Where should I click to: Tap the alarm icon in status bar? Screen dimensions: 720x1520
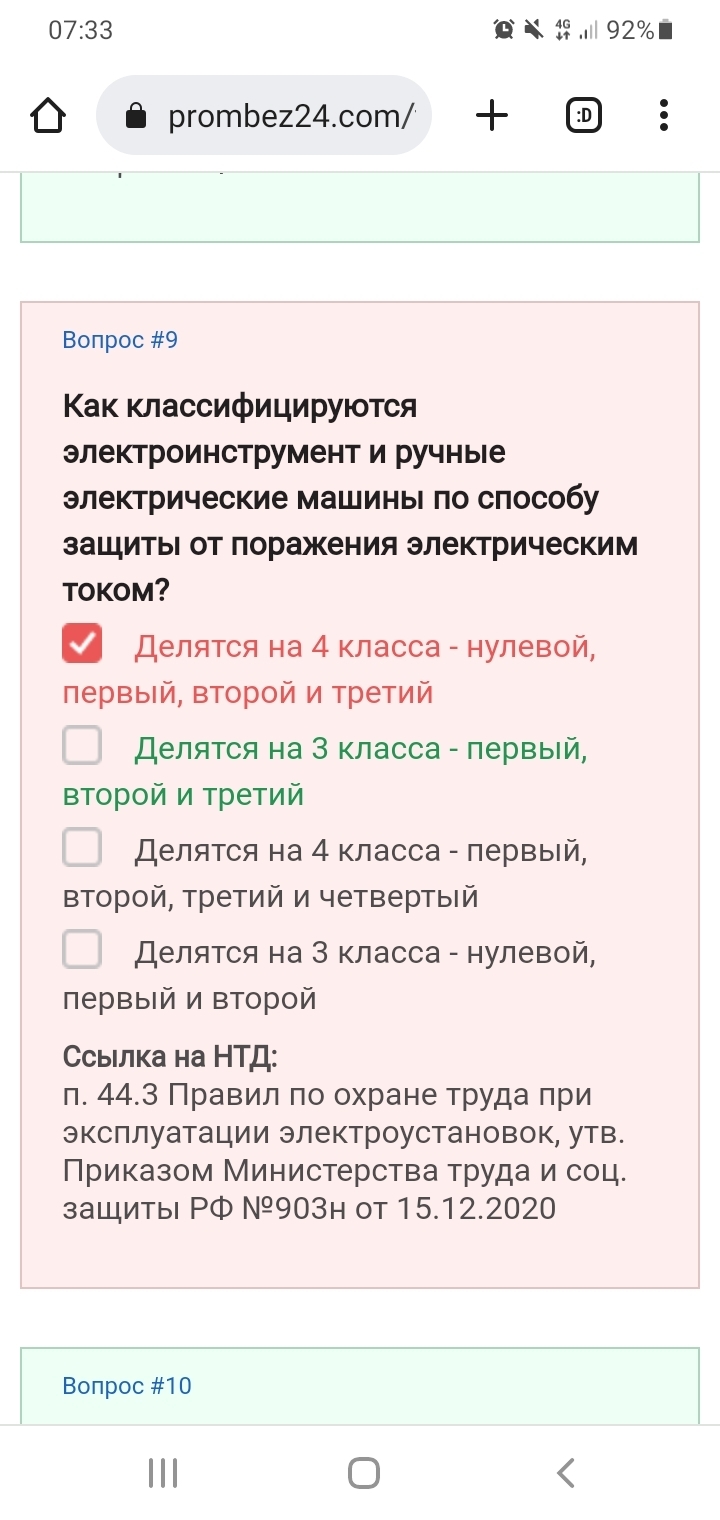(x=503, y=30)
